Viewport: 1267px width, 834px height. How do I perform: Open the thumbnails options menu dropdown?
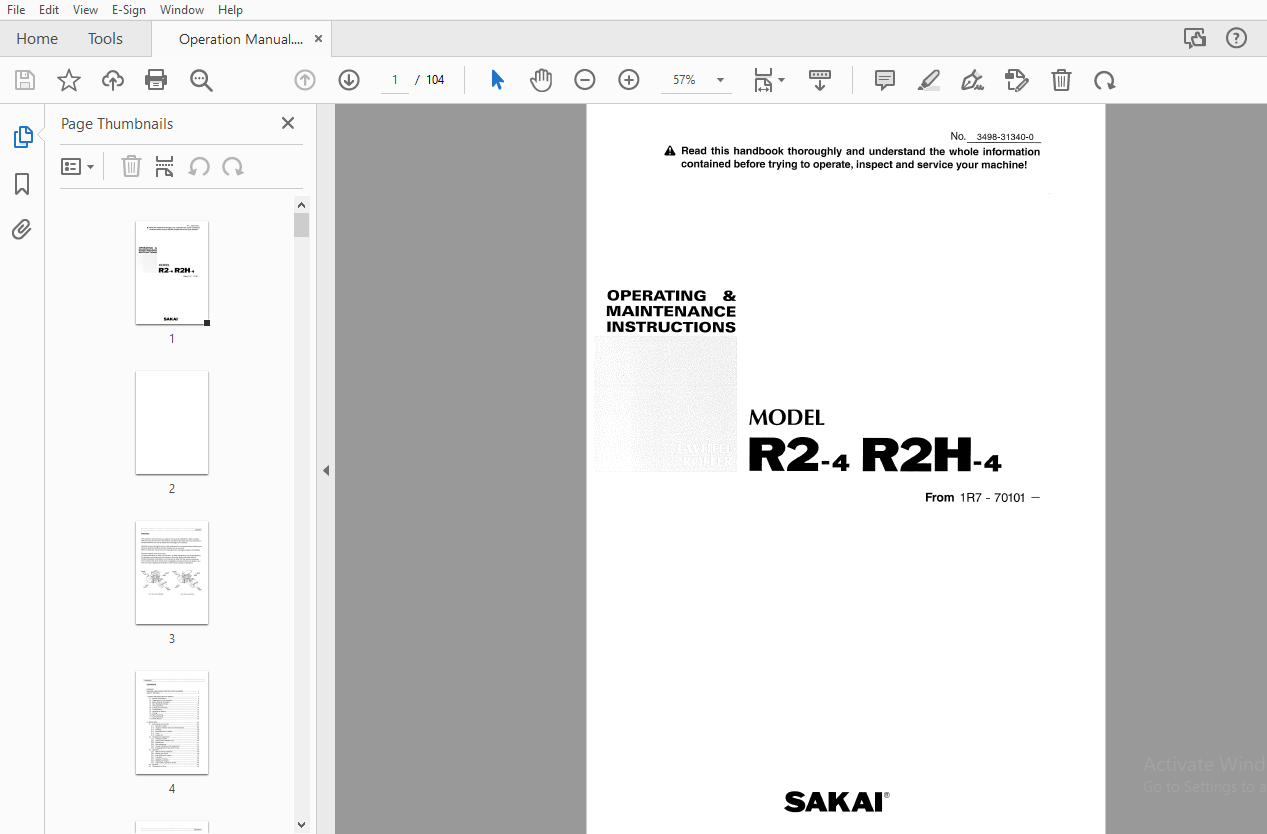tap(78, 166)
